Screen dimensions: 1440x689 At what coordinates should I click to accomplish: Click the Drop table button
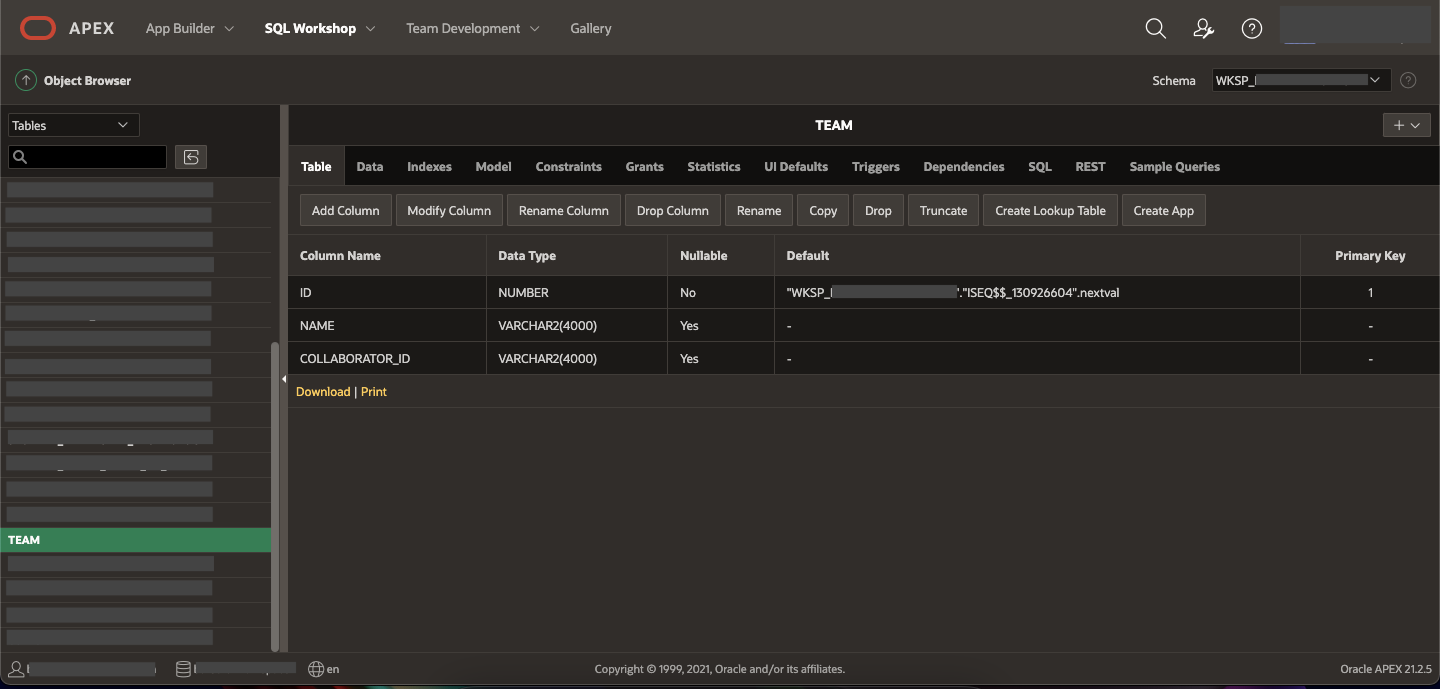click(878, 210)
